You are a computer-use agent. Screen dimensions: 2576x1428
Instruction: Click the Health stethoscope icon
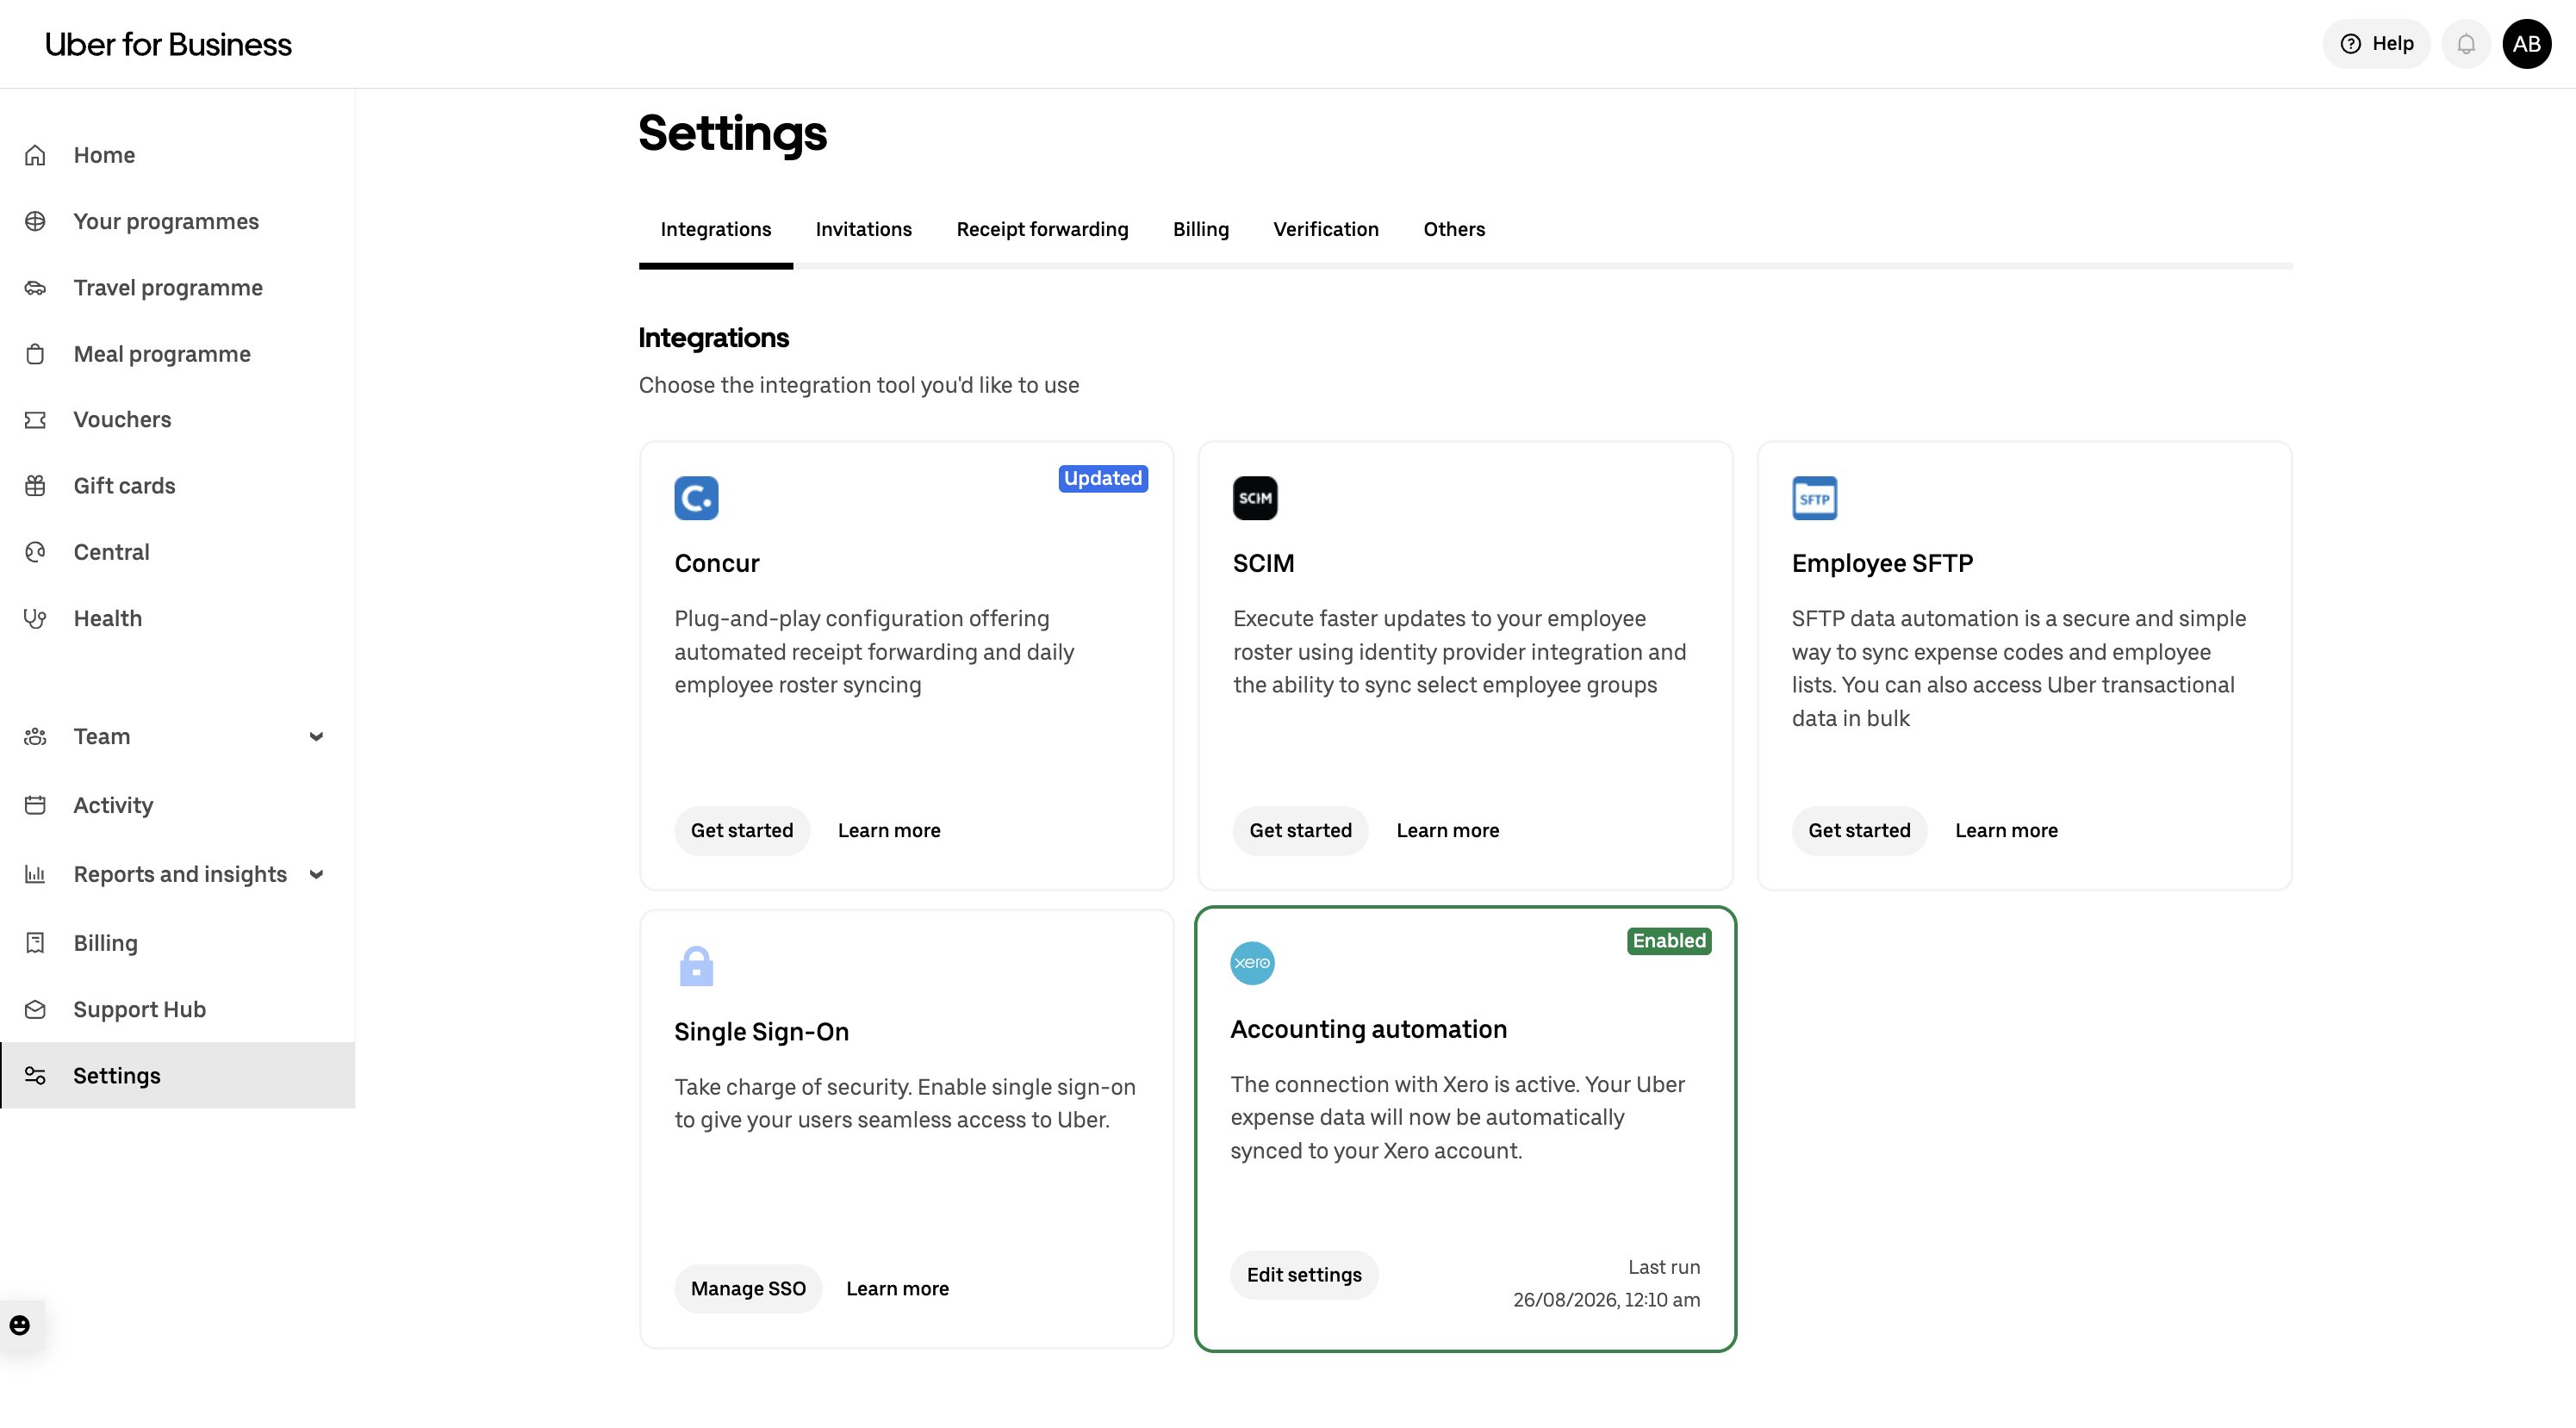(35, 618)
